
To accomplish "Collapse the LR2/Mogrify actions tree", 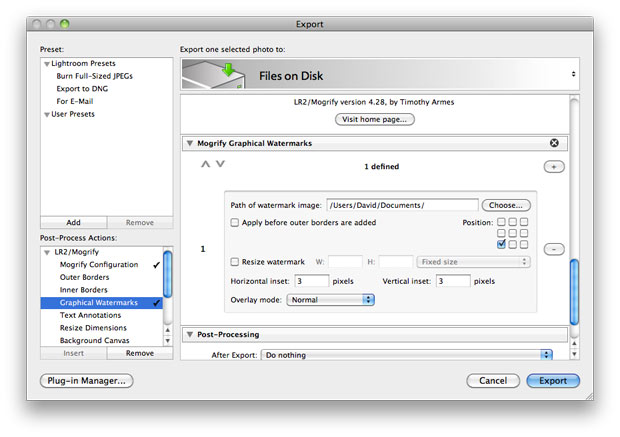I will tap(47, 252).
